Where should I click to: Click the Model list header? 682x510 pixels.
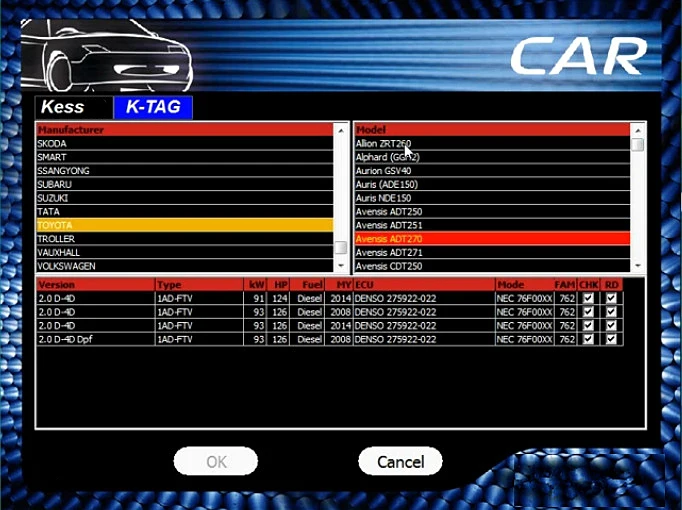coord(492,130)
